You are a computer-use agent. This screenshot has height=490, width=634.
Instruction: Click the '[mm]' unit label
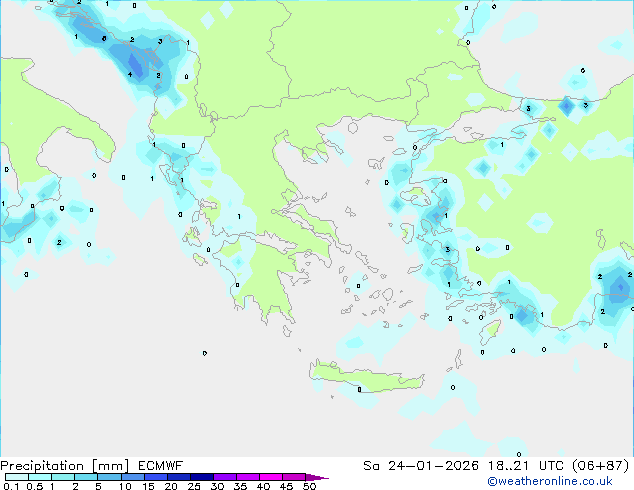pyautogui.click(x=110, y=466)
